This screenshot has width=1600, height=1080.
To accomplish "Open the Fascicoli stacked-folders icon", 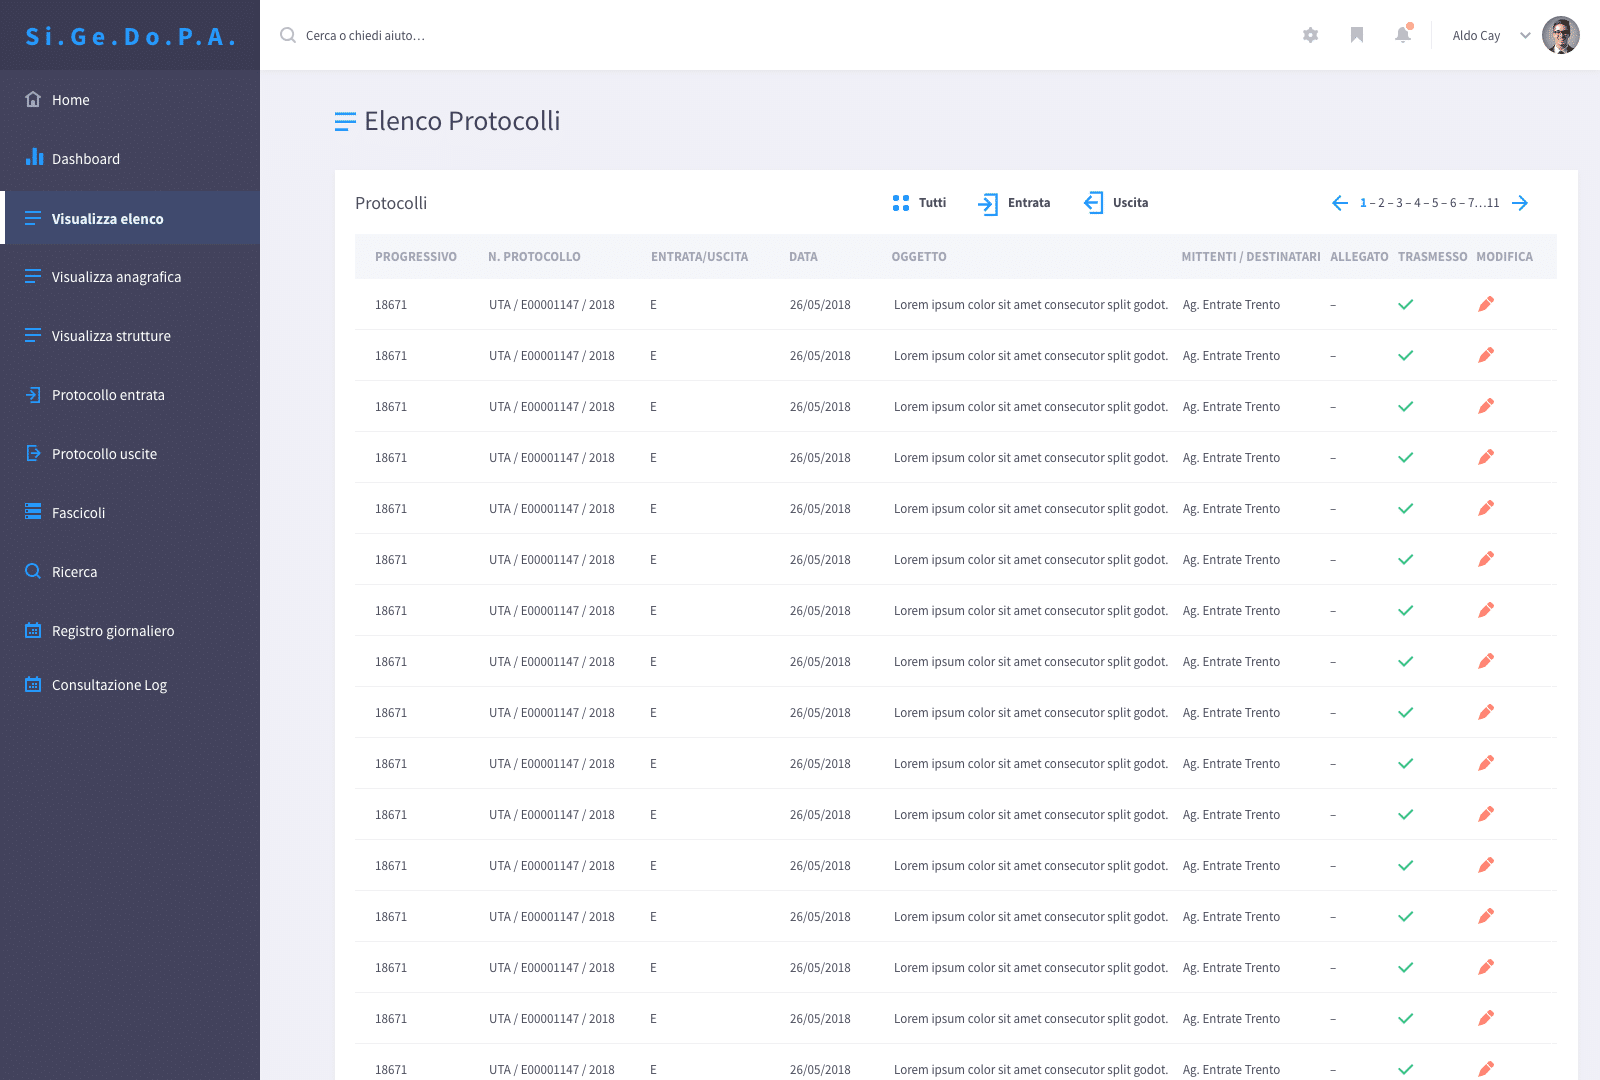I will click(x=33, y=512).
